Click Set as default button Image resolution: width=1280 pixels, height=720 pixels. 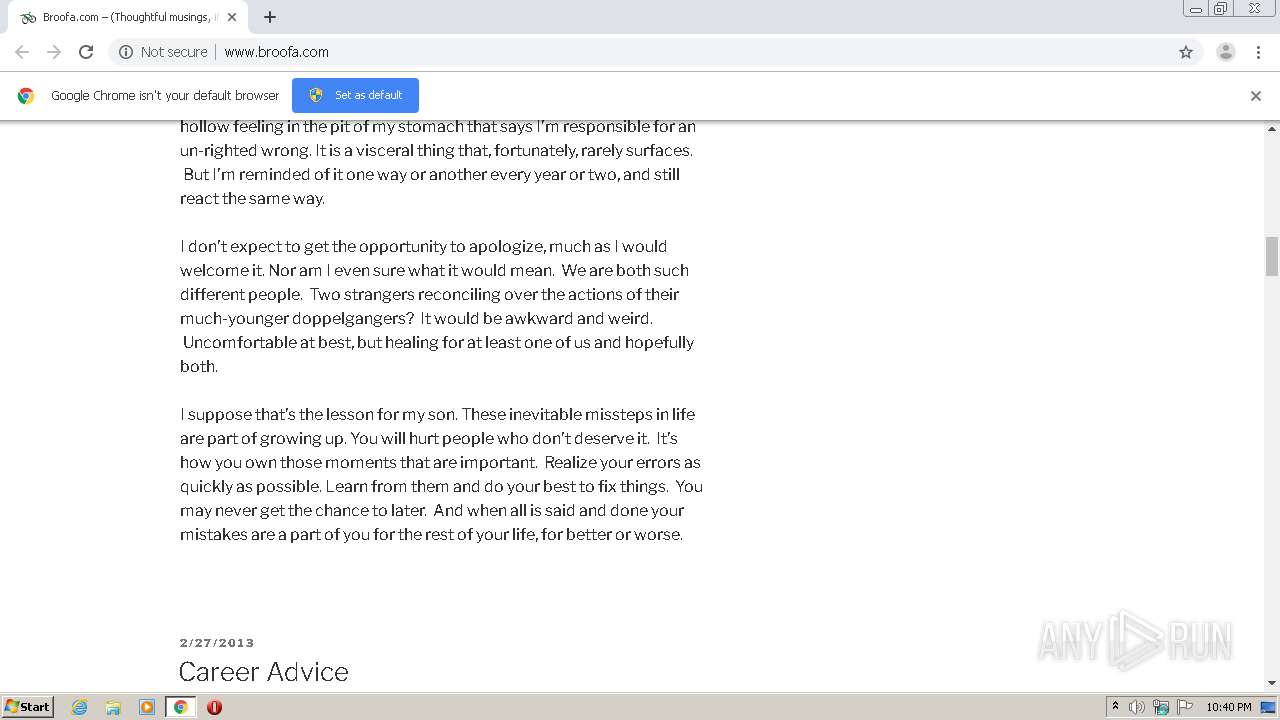coord(355,95)
